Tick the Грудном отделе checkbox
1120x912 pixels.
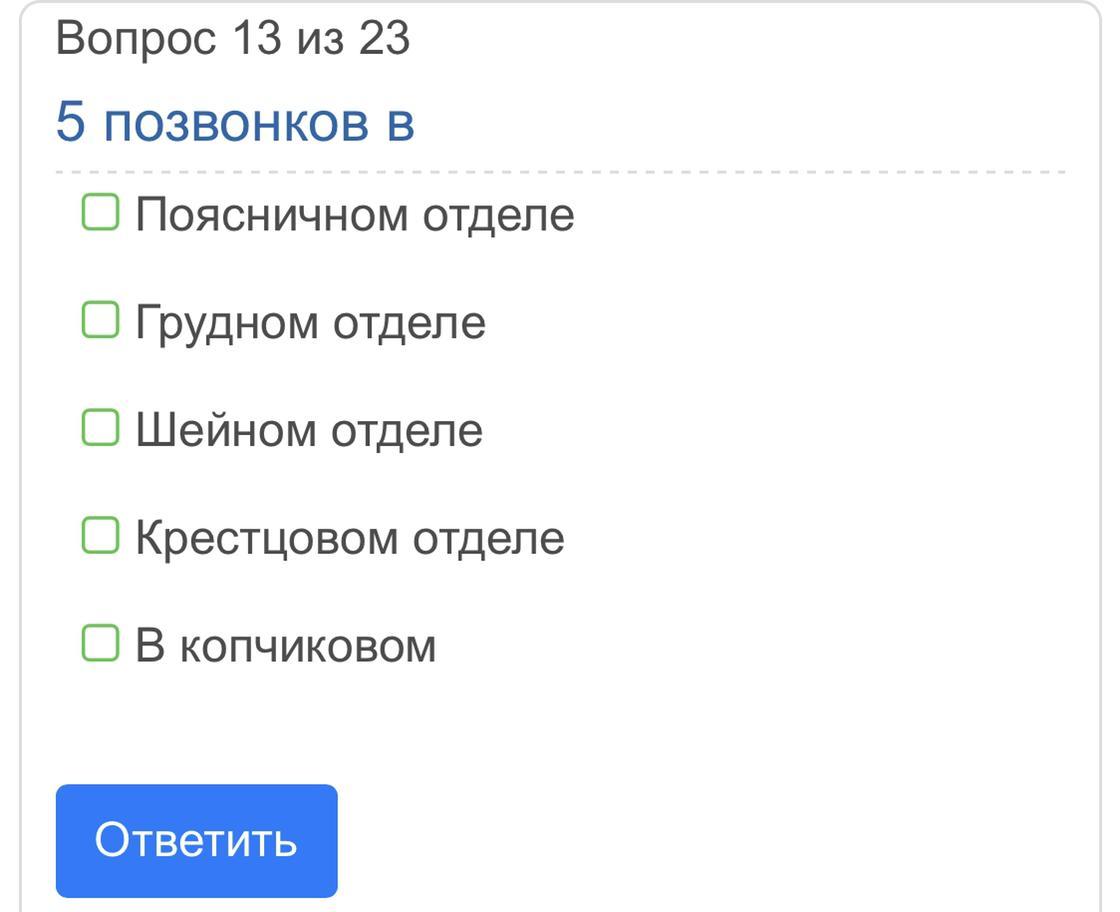(100, 320)
